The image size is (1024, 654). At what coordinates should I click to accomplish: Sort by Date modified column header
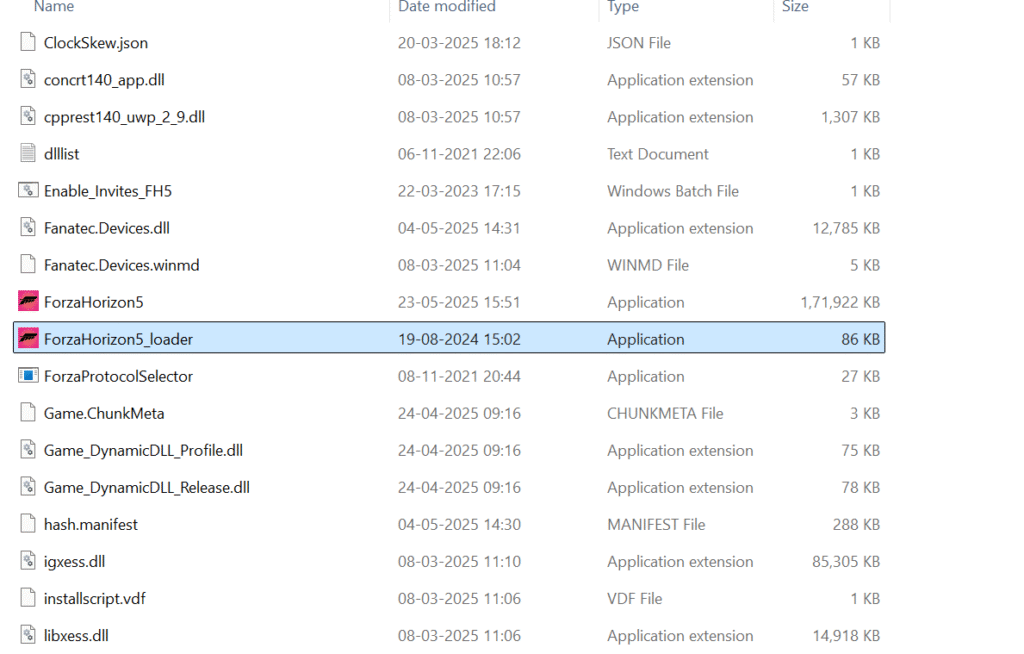pos(447,7)
